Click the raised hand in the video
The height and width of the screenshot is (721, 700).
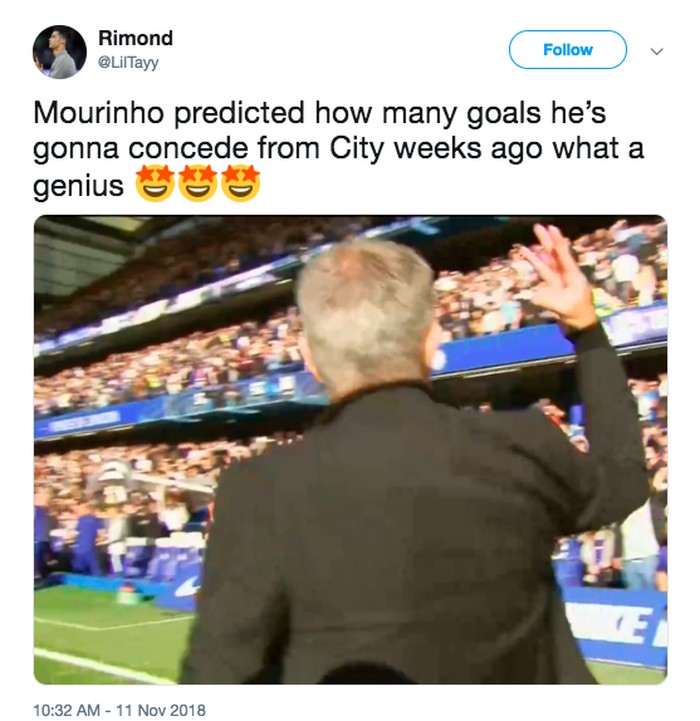pos(559,276)
